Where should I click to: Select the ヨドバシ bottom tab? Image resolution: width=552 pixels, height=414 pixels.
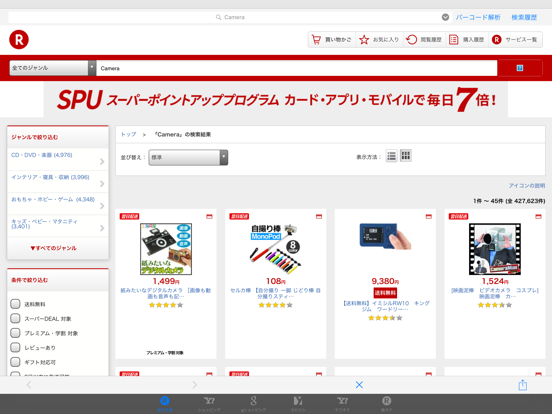[298, 403]
